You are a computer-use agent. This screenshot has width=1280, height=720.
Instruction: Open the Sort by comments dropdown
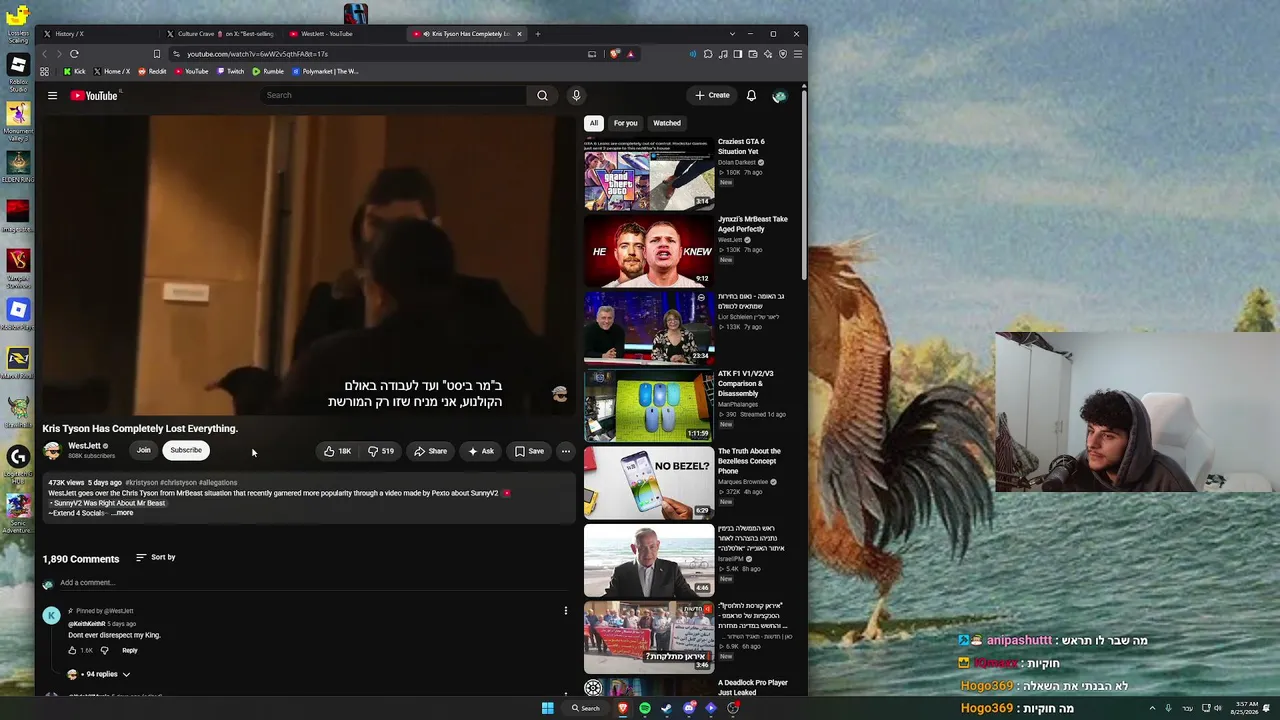coord(156,557)
